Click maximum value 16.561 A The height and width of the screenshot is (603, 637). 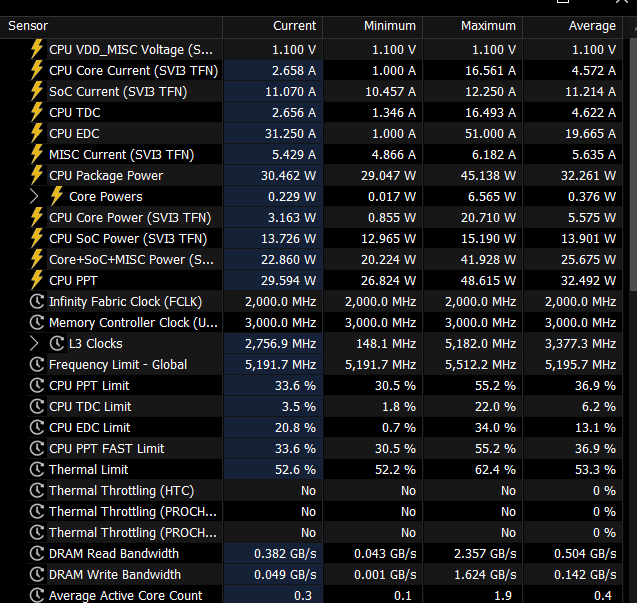(x=490, y=71)
